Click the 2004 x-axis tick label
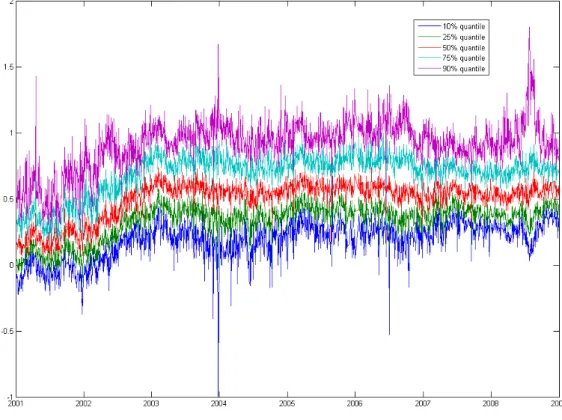The image size is (562, 420). 219,404
